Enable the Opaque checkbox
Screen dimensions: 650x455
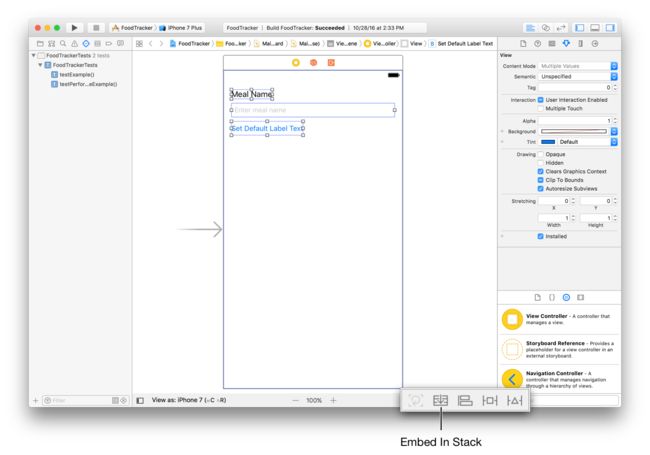541,154
